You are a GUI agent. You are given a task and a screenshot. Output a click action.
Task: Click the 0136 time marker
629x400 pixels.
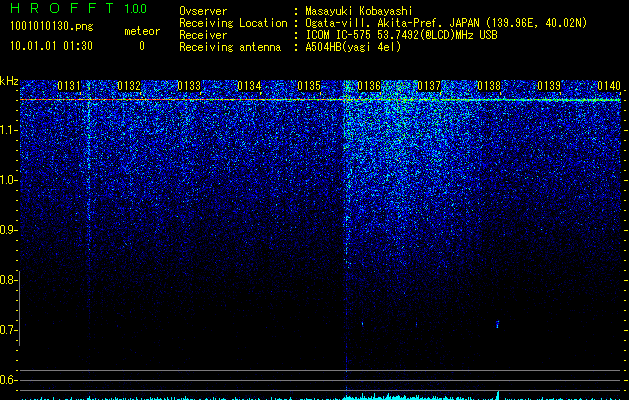369,86
